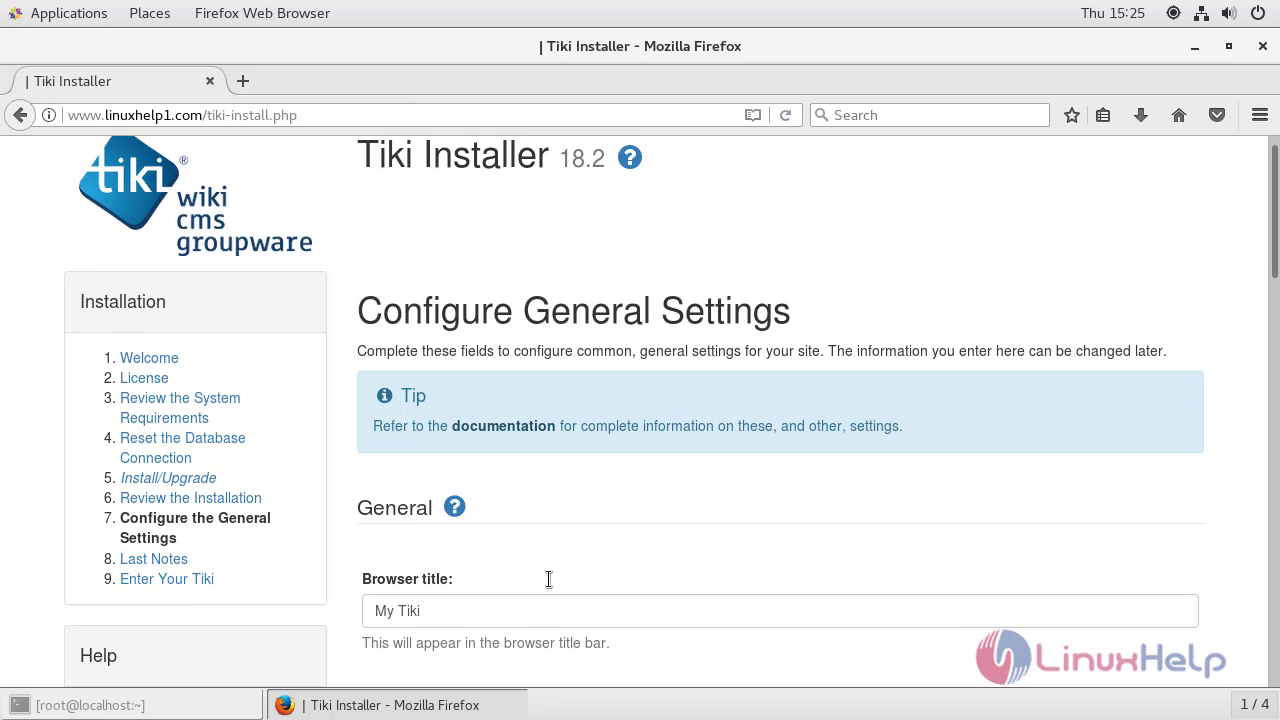Viewport: 1280px width, 720px height.
Task: Select the Configure the General Settings step text
Action: point(195,528)
